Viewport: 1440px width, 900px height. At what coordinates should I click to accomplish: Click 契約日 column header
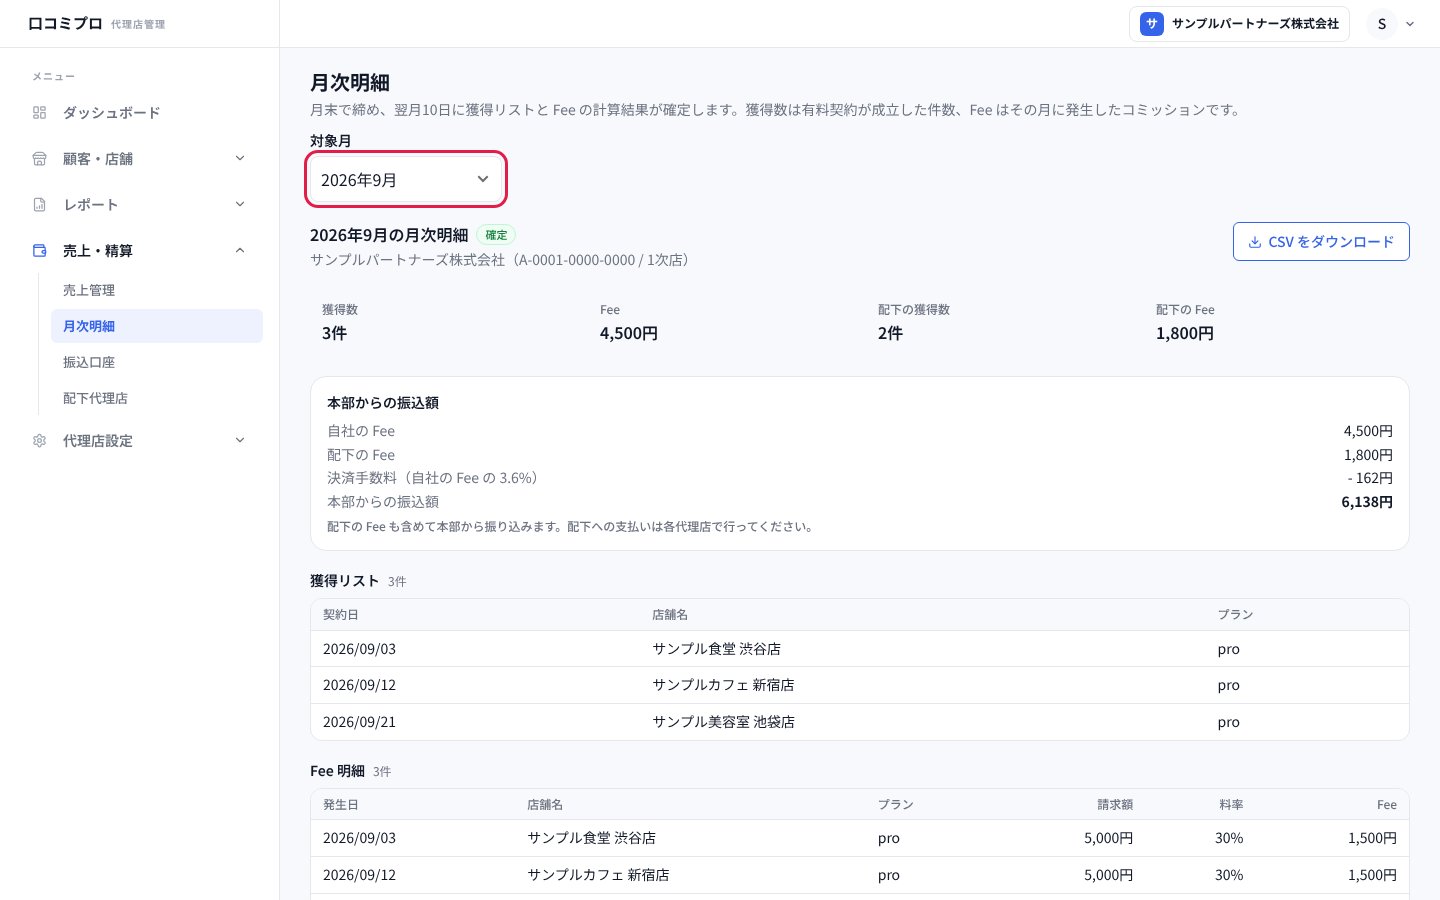(340, 615)
